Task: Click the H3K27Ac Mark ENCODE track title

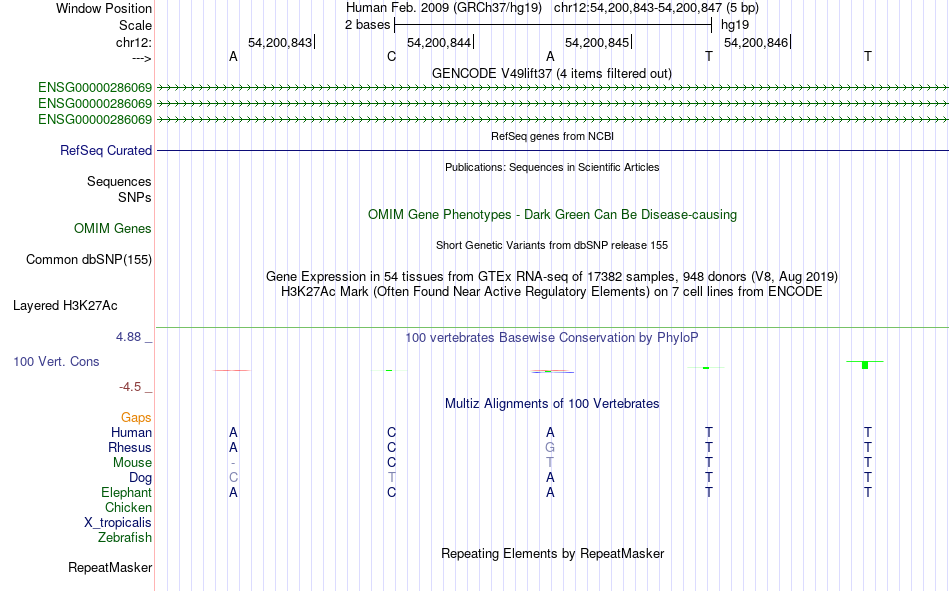Action: (x=551, y=292)
